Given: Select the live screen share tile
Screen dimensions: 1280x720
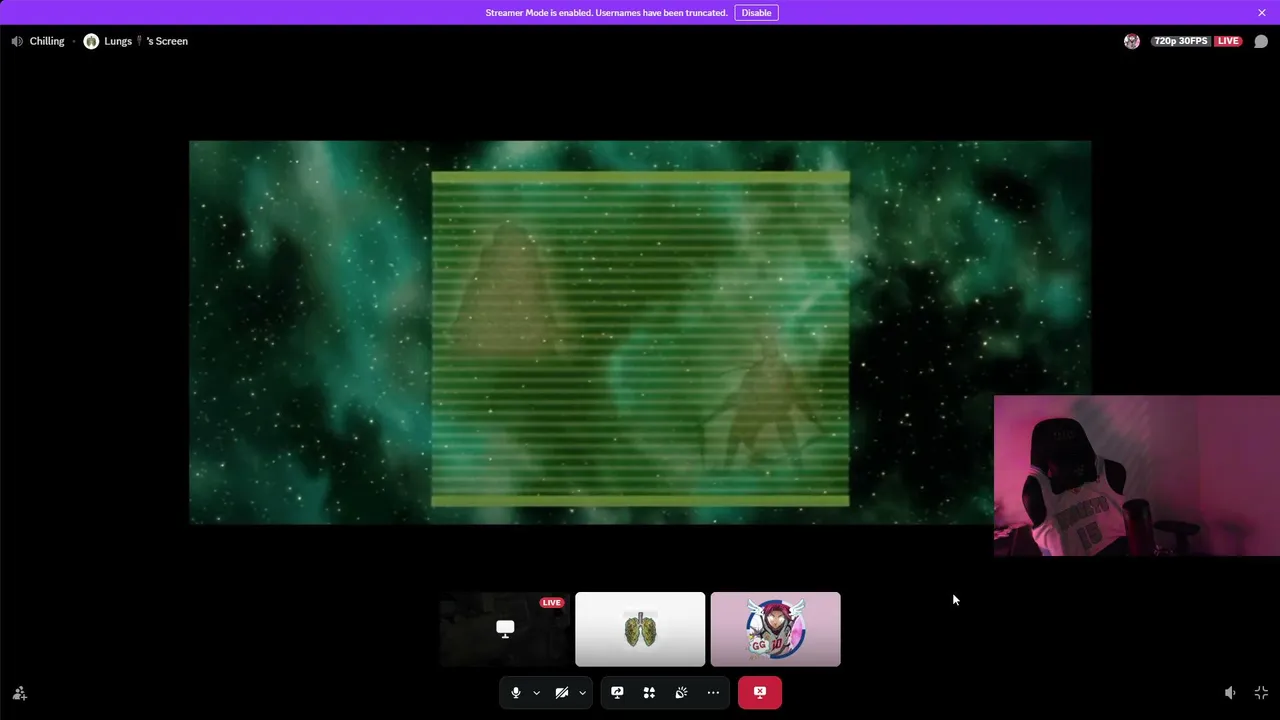Looking at the screenshot, I should click(x=505, y=629).
